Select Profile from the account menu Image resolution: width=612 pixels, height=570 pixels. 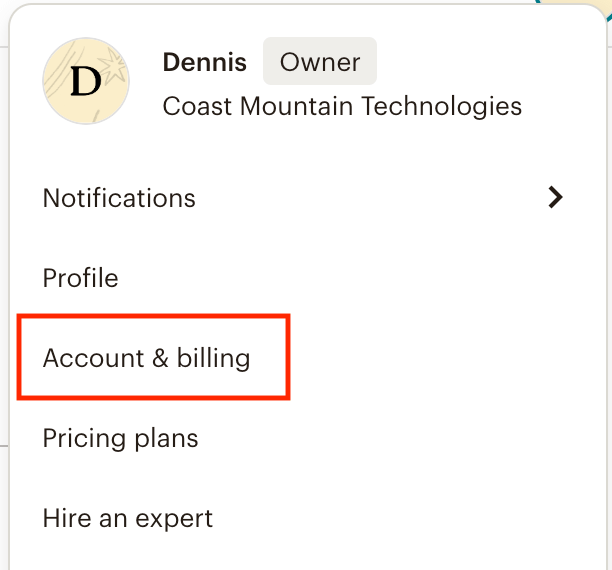pyautogui.click(x=81, y=278)
